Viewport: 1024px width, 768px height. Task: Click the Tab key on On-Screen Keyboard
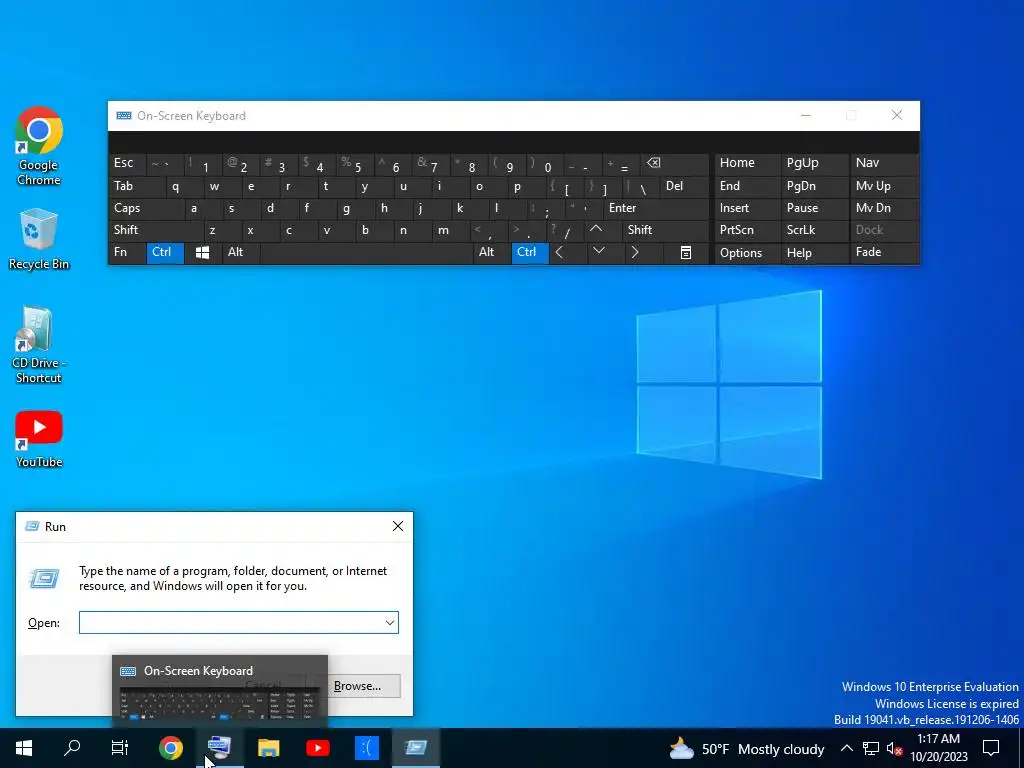point(136,186)
